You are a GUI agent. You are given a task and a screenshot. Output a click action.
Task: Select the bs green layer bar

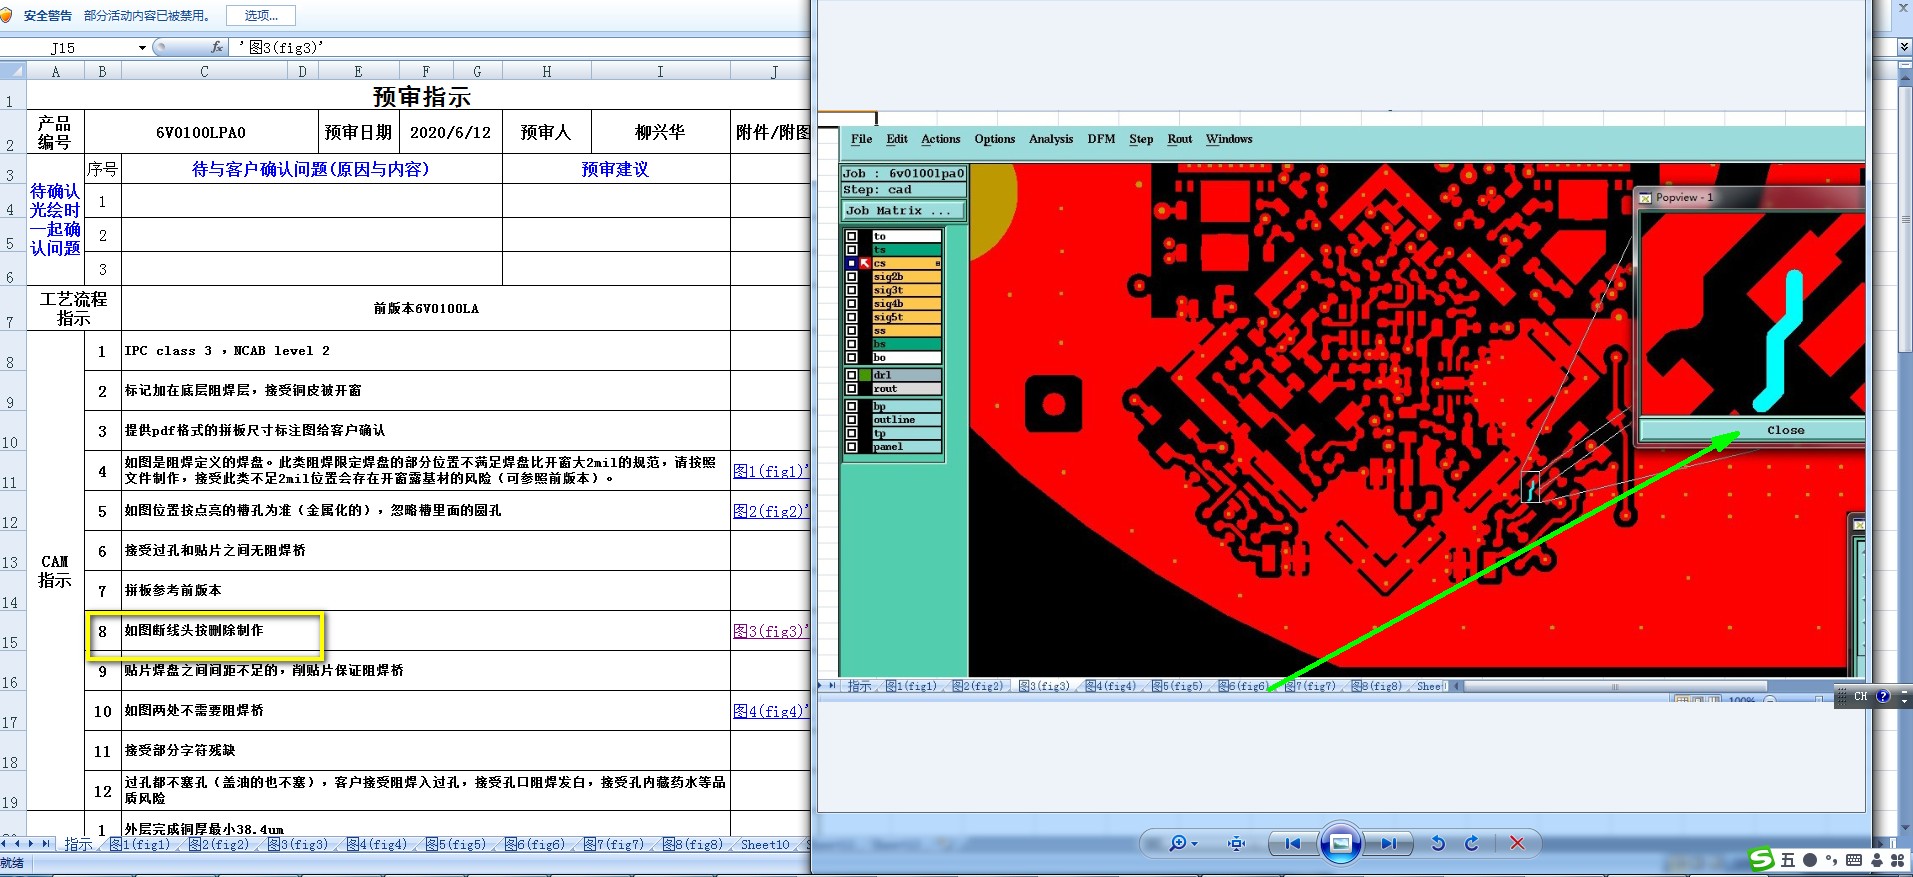[x=906, y=344]
